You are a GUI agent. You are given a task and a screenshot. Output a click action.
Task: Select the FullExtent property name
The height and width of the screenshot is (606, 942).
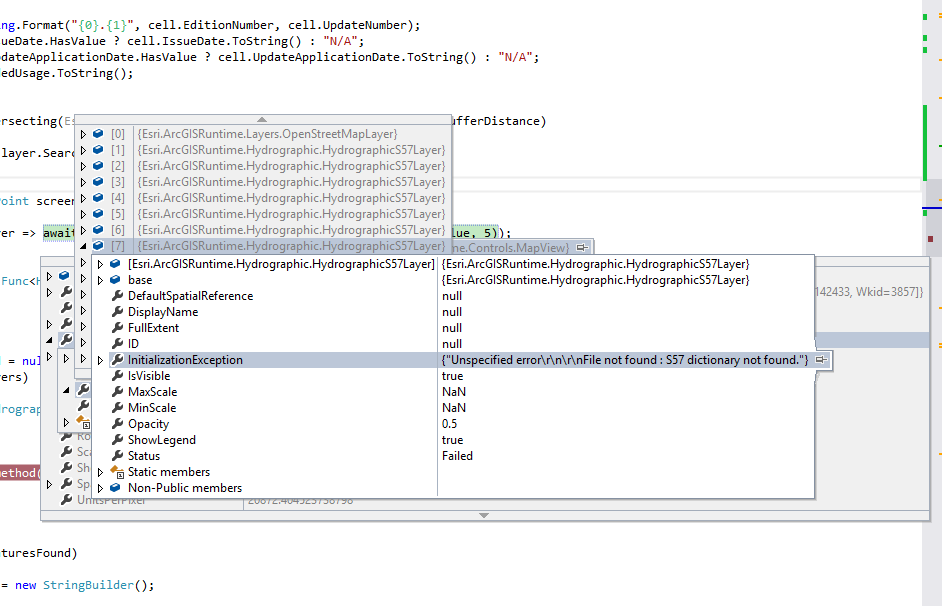153,328
